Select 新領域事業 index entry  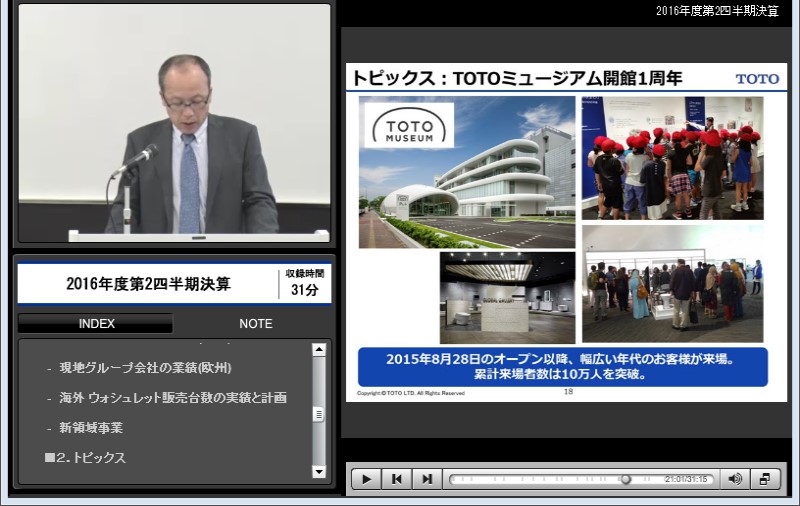tap(91, 427)
